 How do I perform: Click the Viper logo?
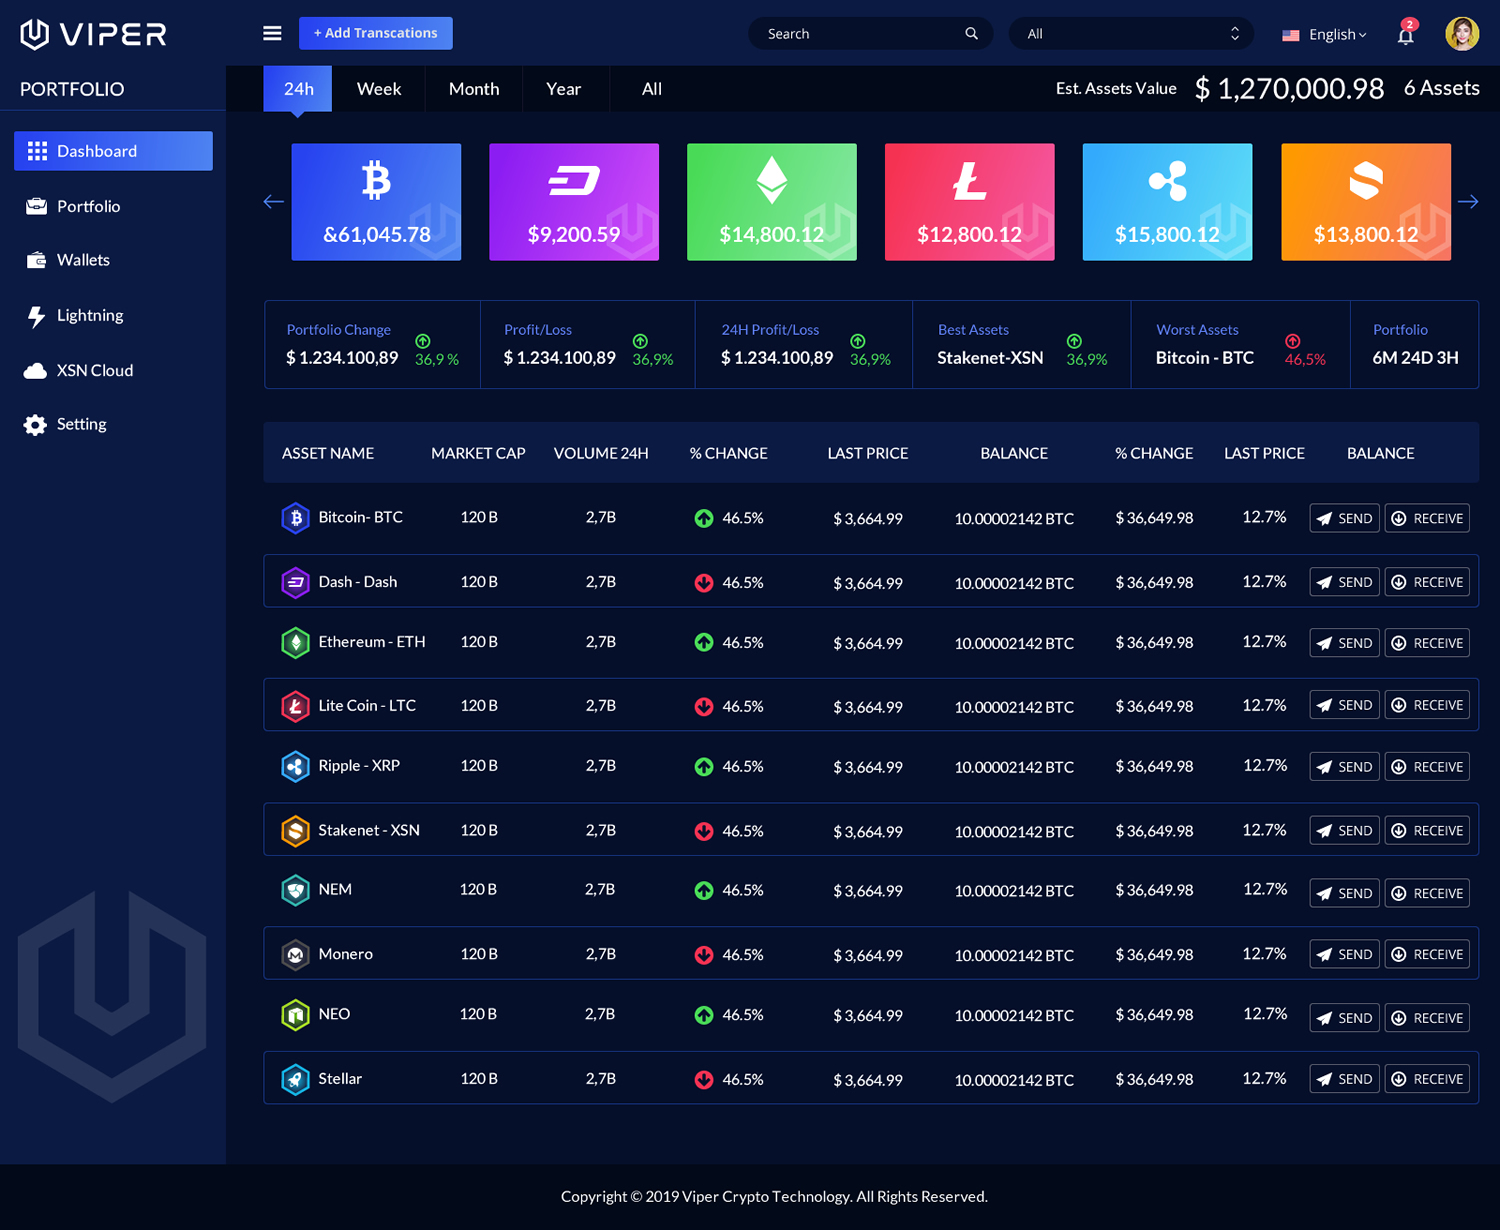pyautogui.click(x=93, y=34)
